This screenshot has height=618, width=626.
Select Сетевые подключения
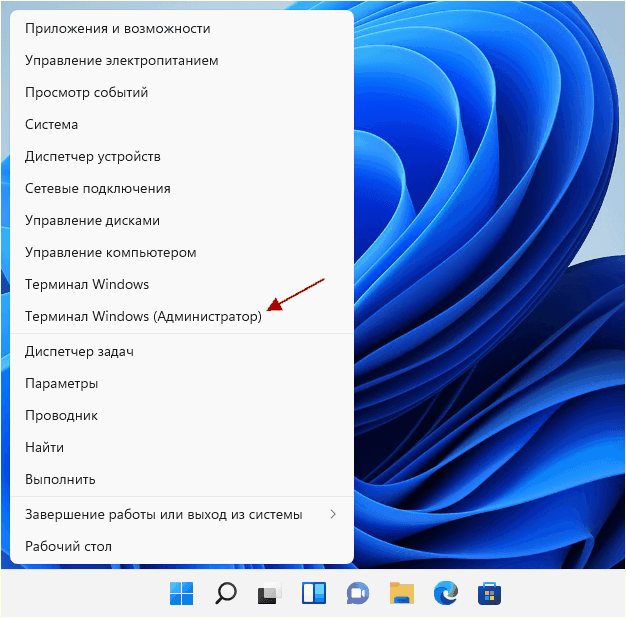pos(182,188)
